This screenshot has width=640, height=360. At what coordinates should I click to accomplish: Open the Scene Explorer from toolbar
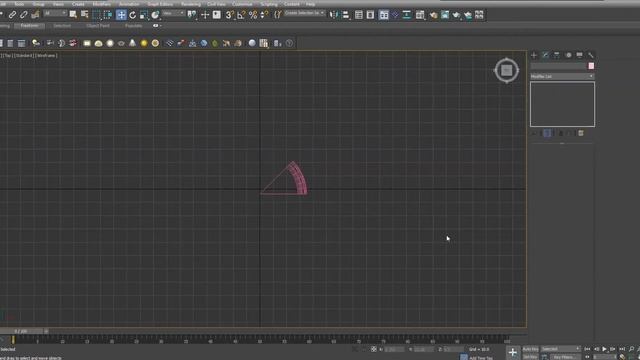click(359, 15)
